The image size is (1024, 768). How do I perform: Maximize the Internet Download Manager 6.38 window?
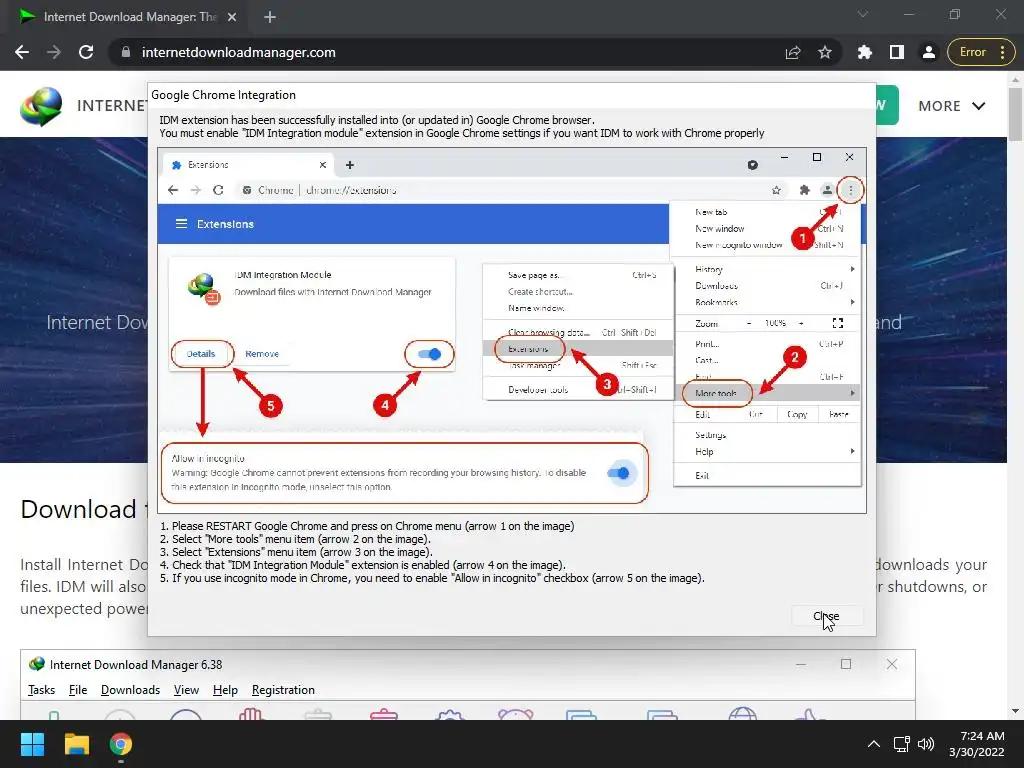tap(846, 664)
